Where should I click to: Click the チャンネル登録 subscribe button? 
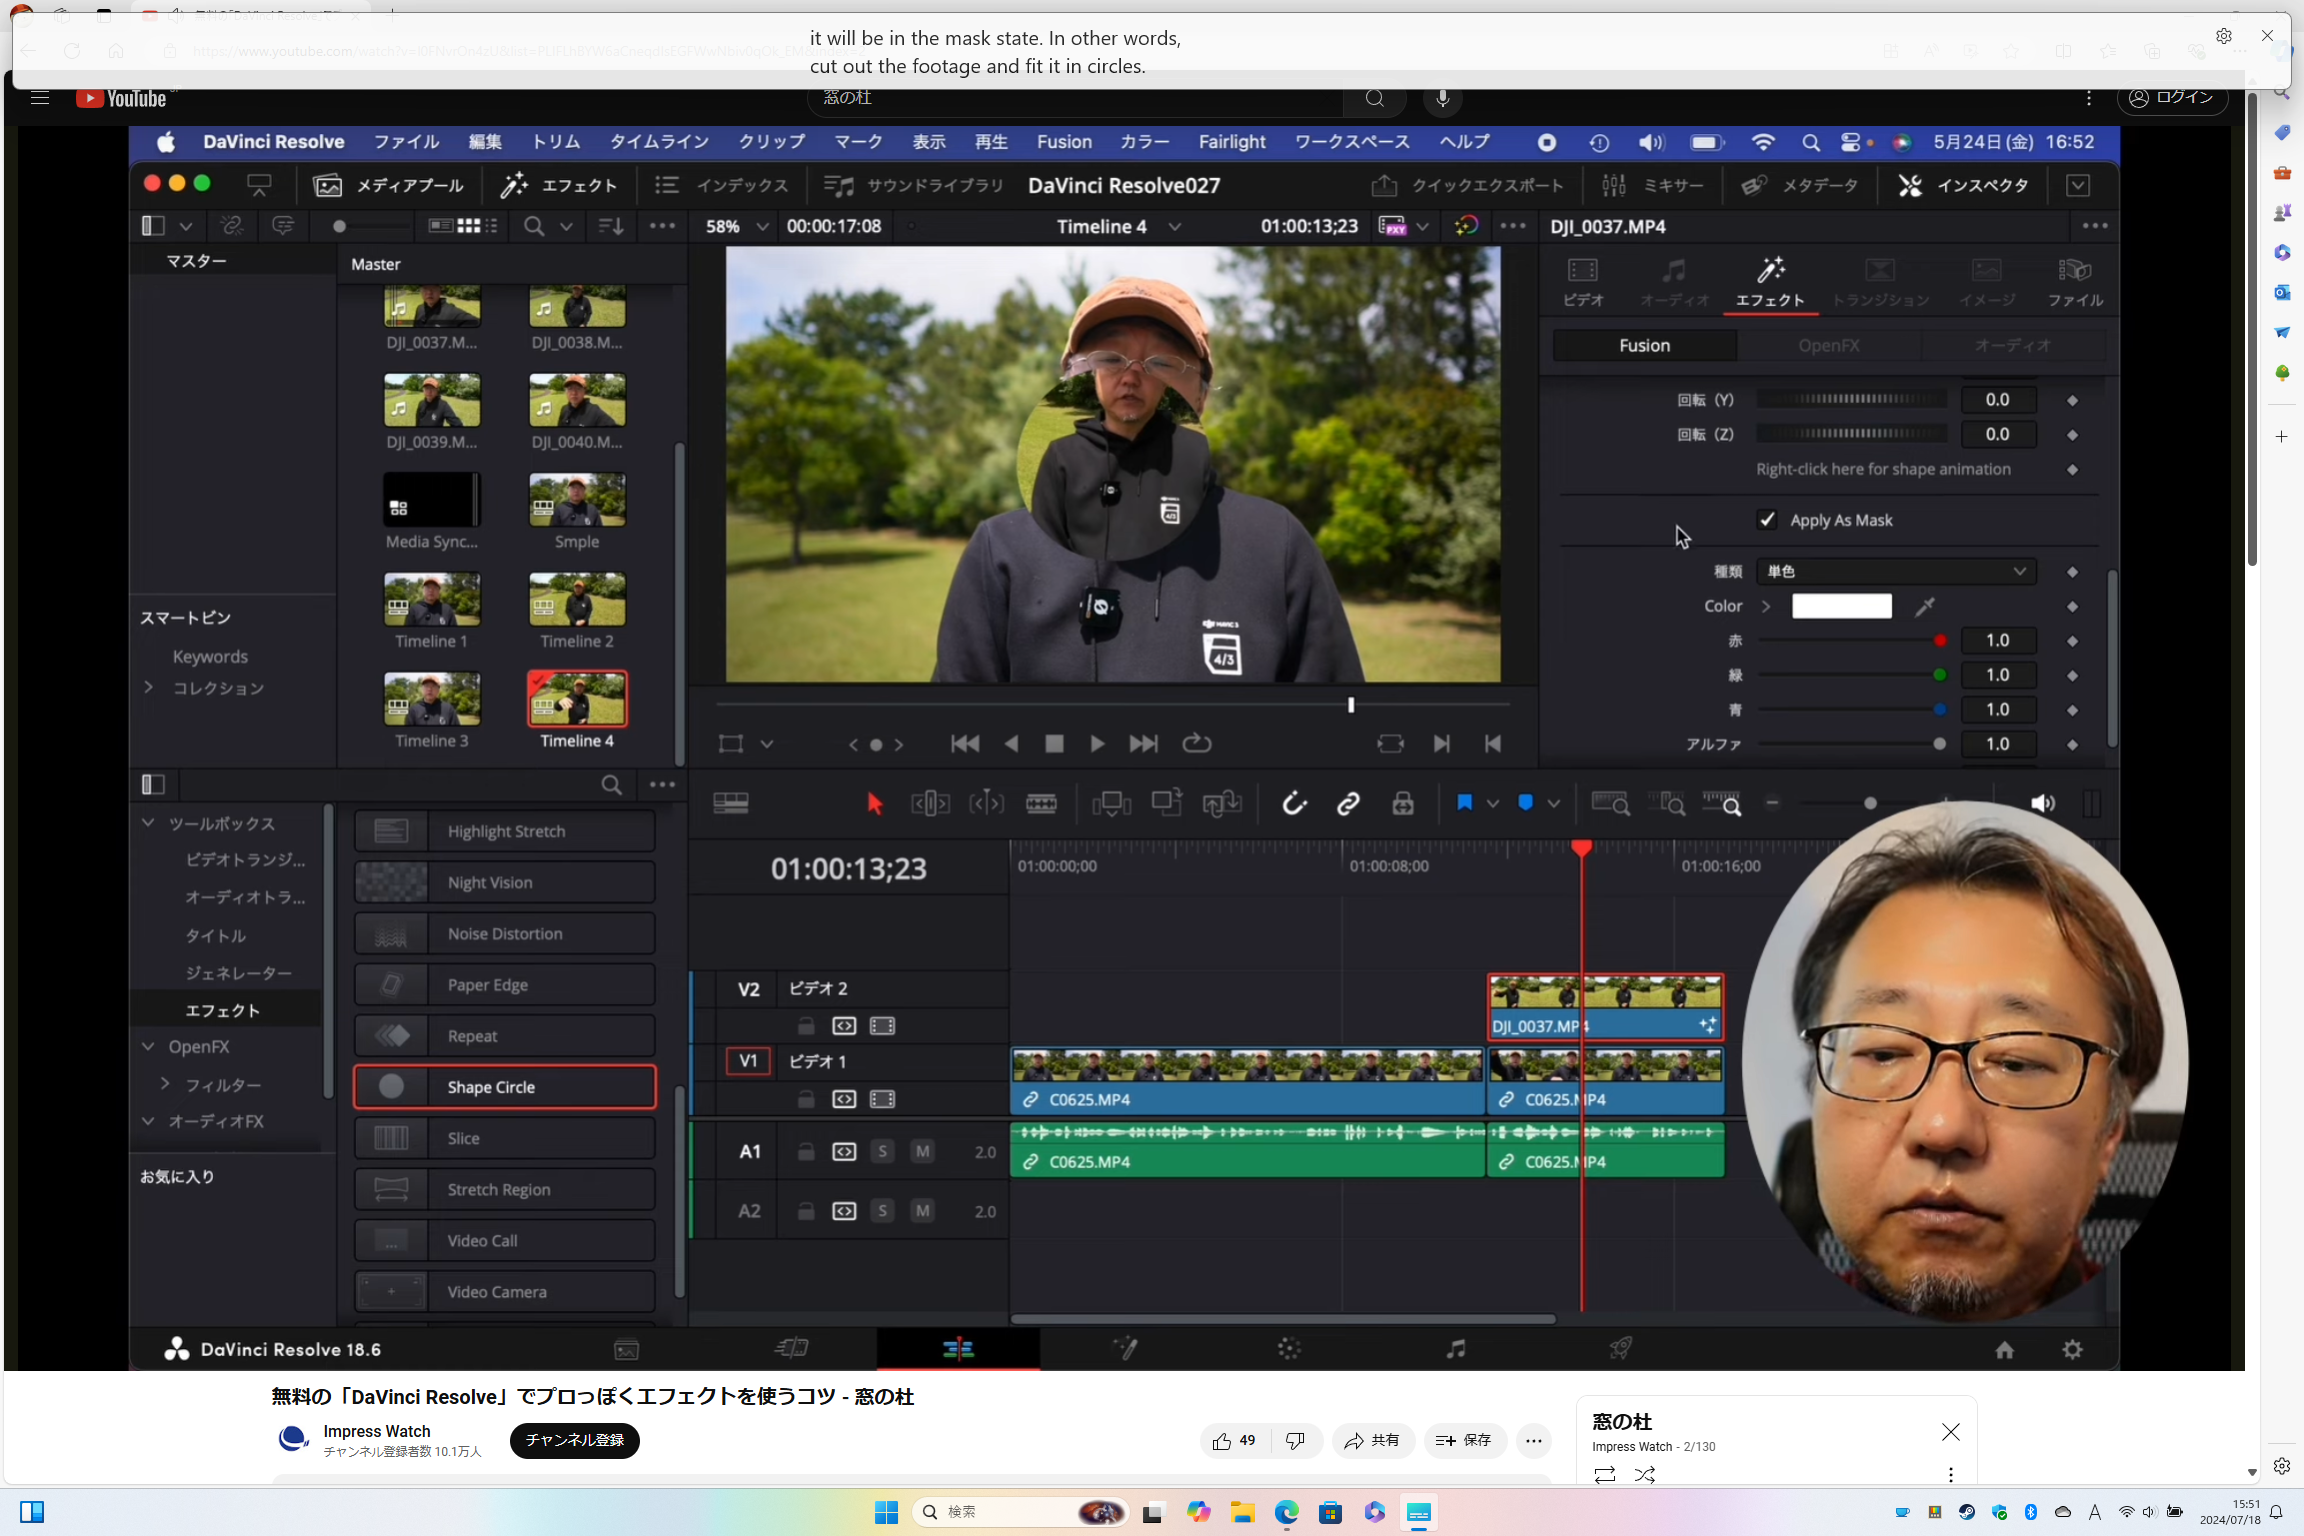coord(573,1440)
